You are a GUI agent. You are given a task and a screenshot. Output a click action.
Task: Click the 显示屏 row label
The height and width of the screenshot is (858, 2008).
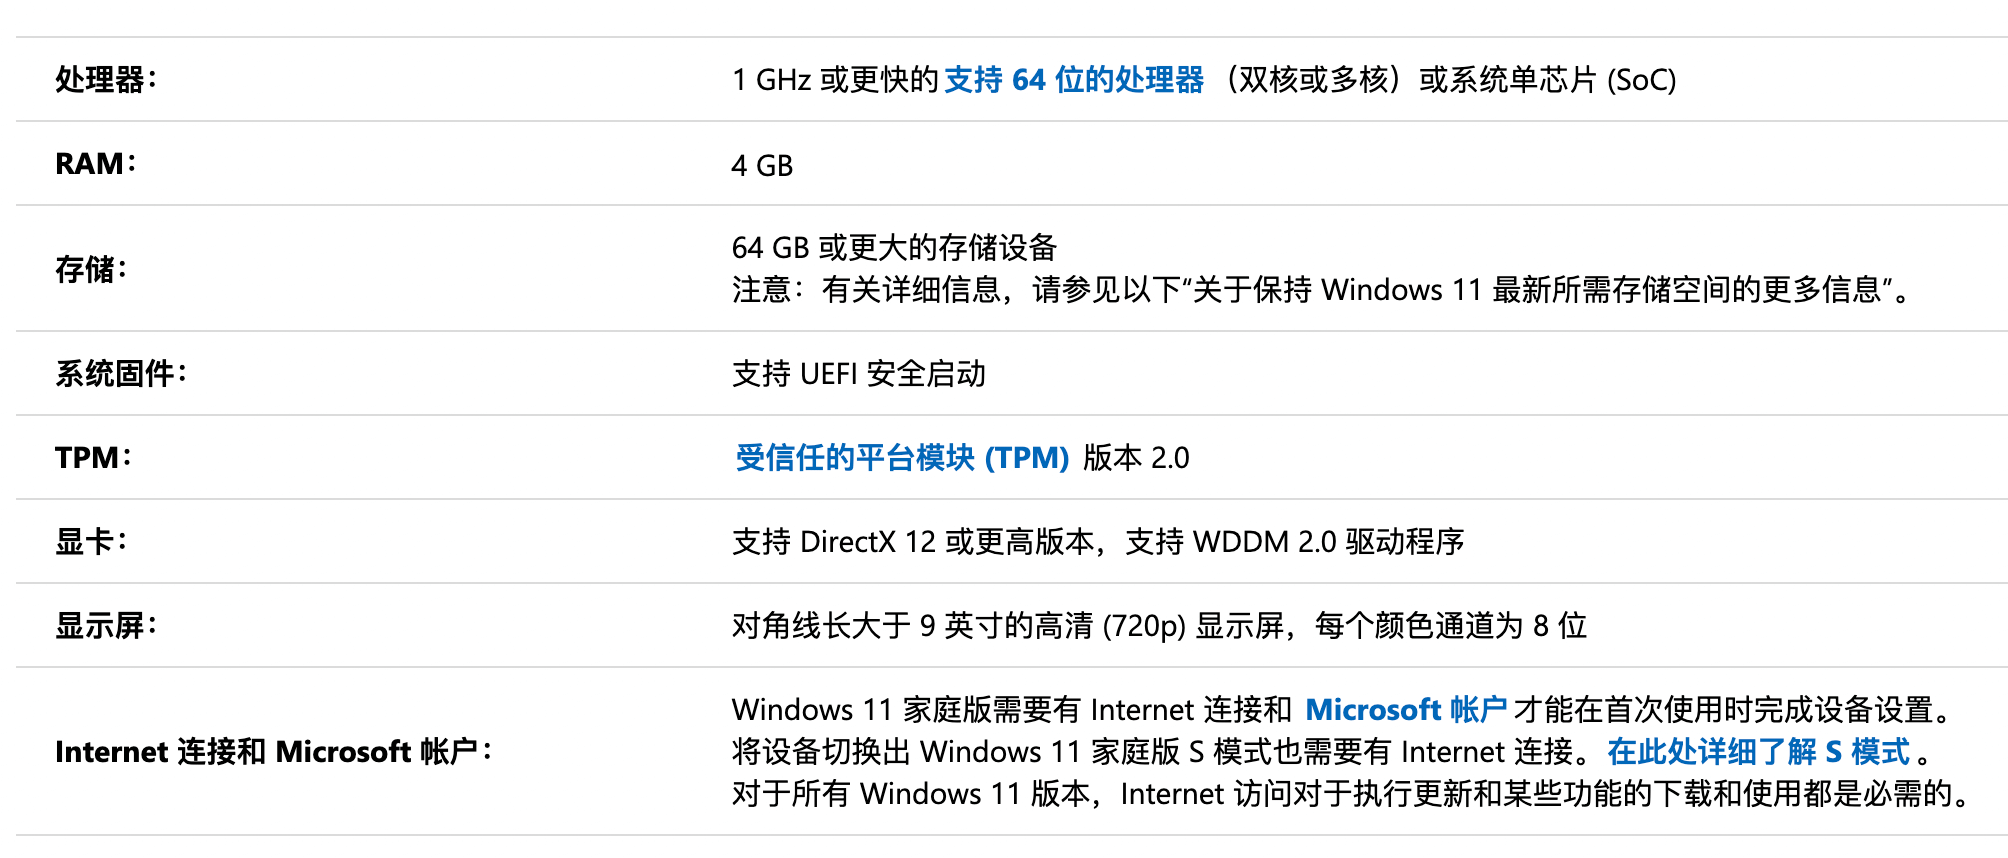[x=106, y=626]
